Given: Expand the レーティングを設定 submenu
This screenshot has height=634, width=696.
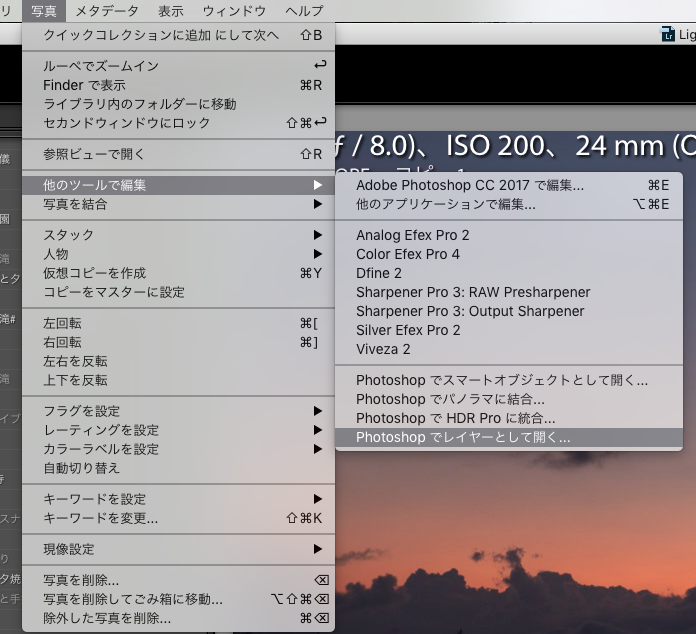Looking at the screenshot, I should (178, 430).
